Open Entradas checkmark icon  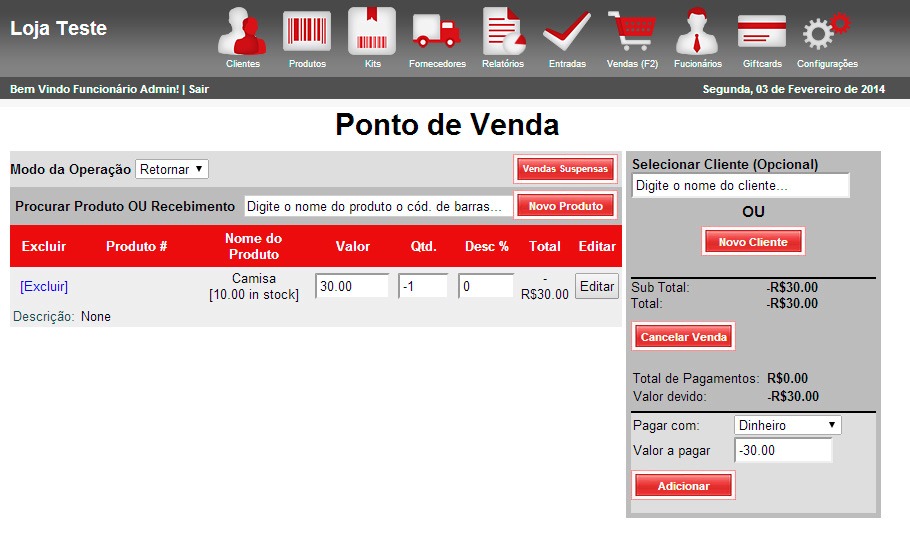click(567, 32)
